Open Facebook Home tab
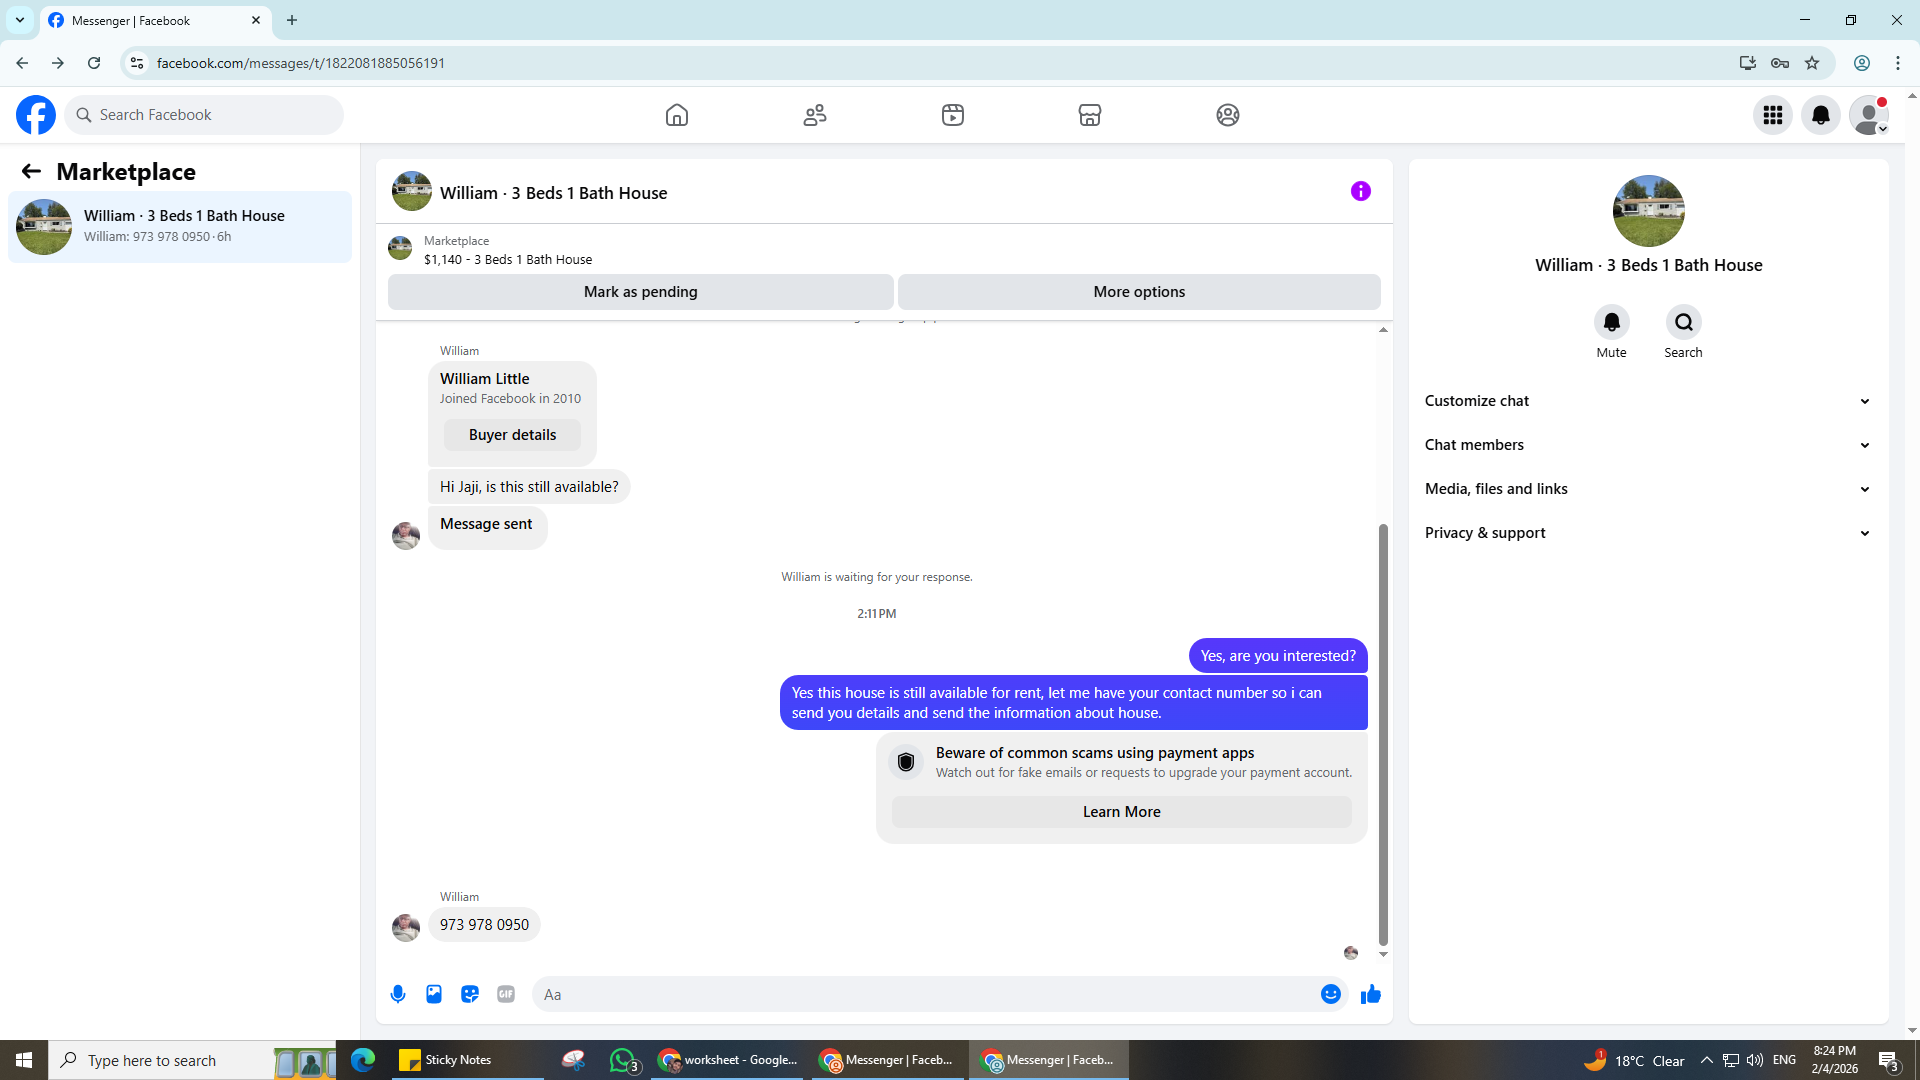1920x1080 pixels. coord(677,115)
